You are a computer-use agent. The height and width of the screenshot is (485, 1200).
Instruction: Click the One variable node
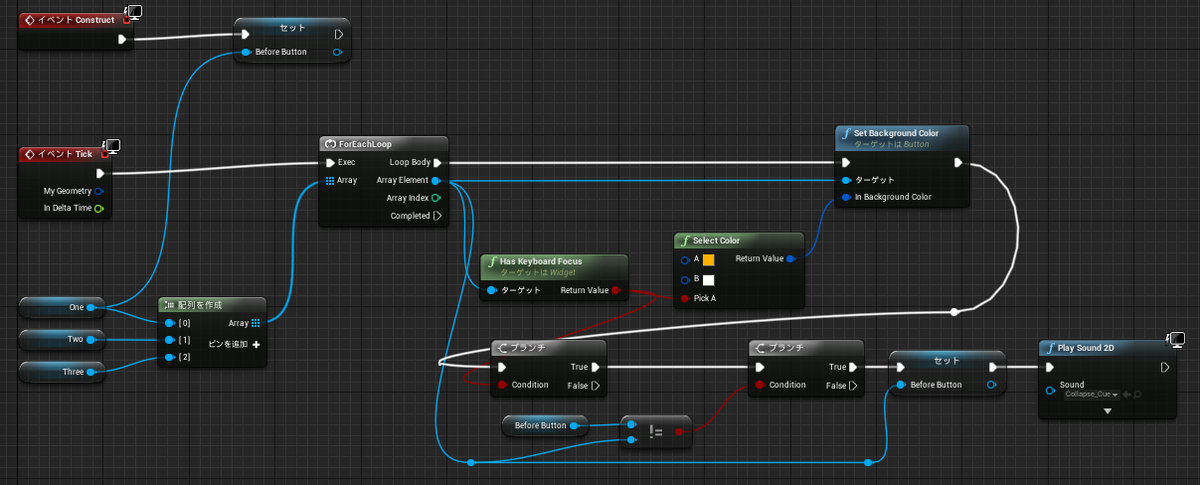pyautogui.click(x=62, y=307)
